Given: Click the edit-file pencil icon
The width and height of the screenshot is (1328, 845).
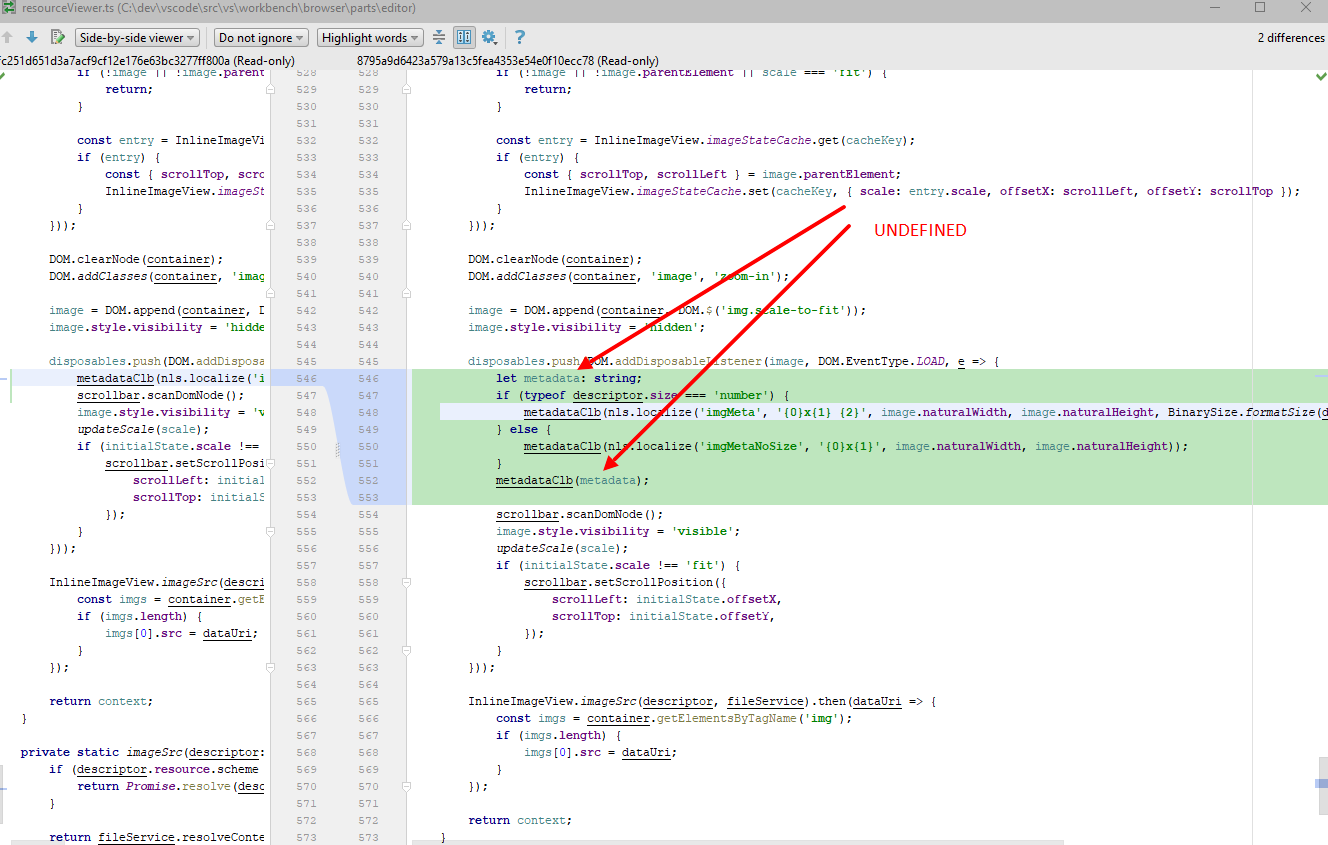Looking at the screenshot, I should [x=57, y=37].
